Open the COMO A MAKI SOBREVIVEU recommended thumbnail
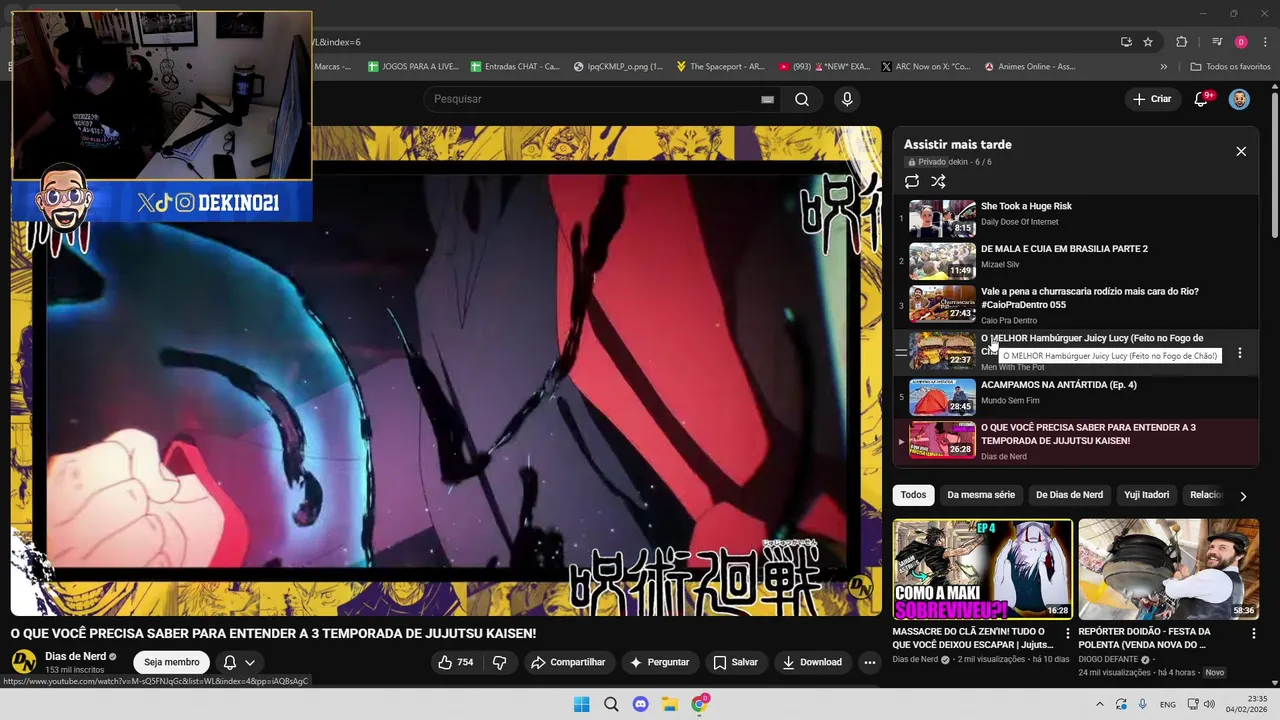The image size is (1280, 720). (x=982, y=569)
